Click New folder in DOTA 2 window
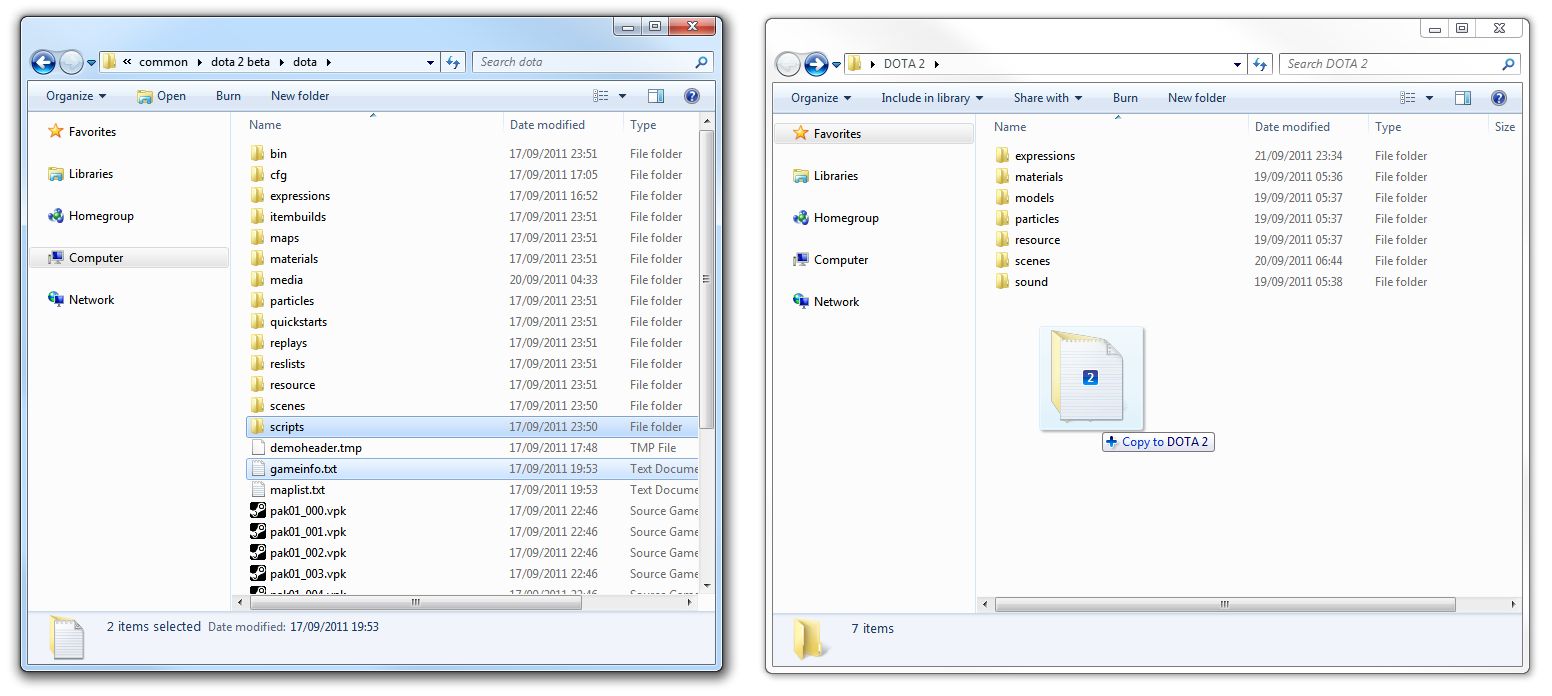 pos(1197,98)
